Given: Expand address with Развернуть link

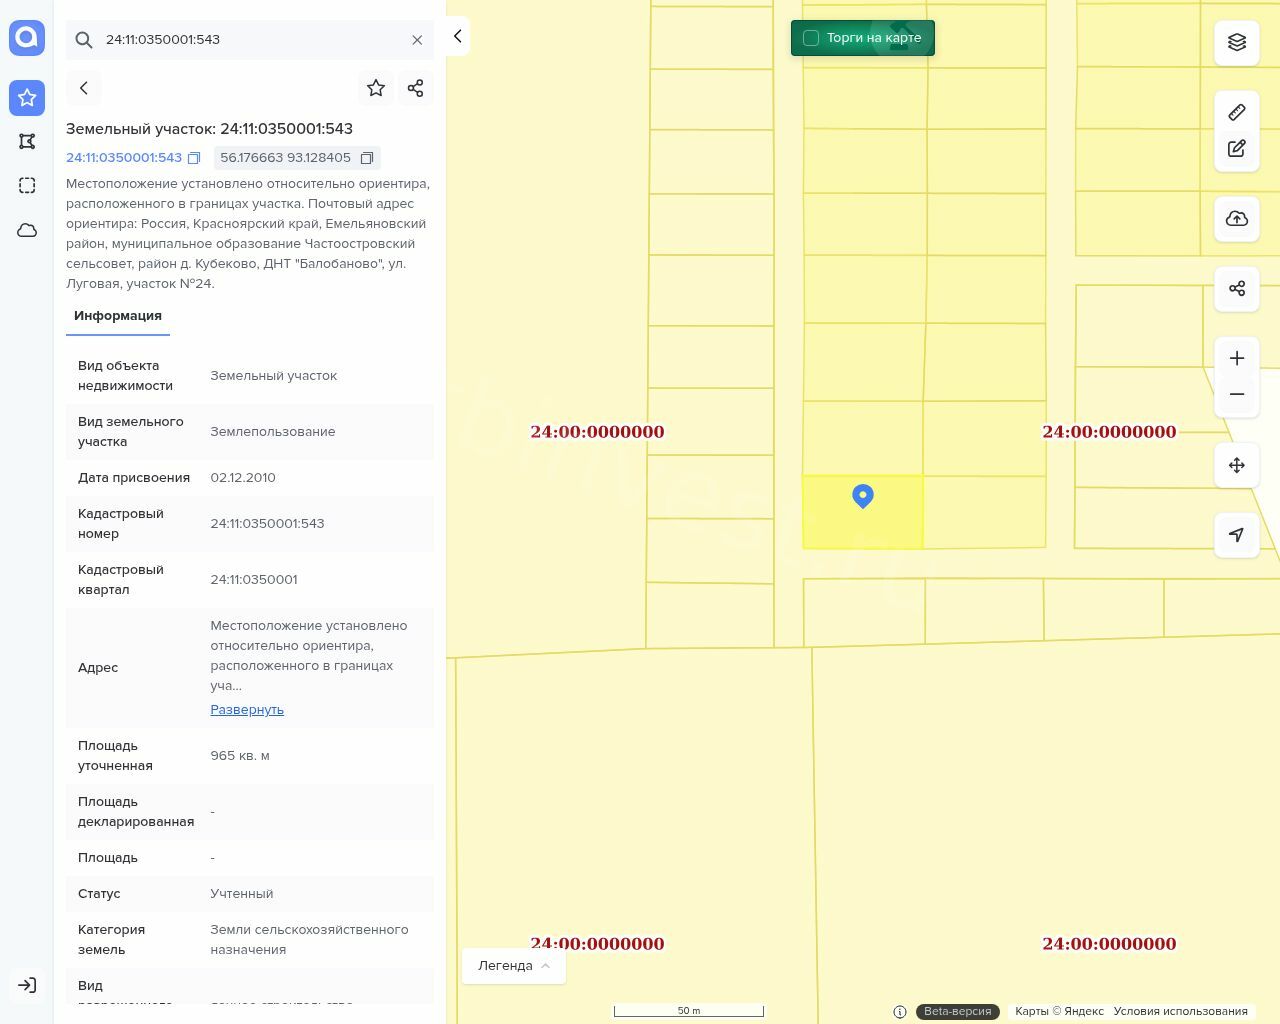Looking at the screenshot, I should (247, 709).
